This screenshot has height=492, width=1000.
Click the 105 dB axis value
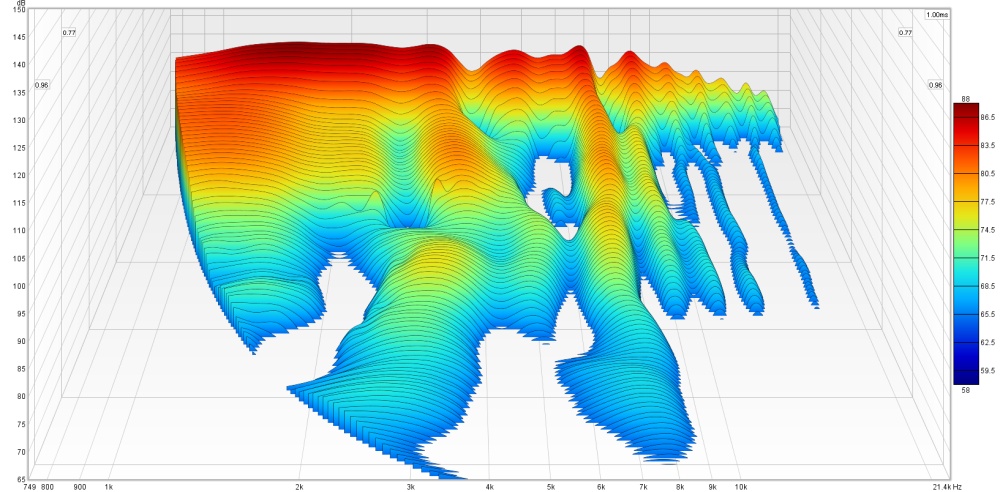click(x=19, y=258)
